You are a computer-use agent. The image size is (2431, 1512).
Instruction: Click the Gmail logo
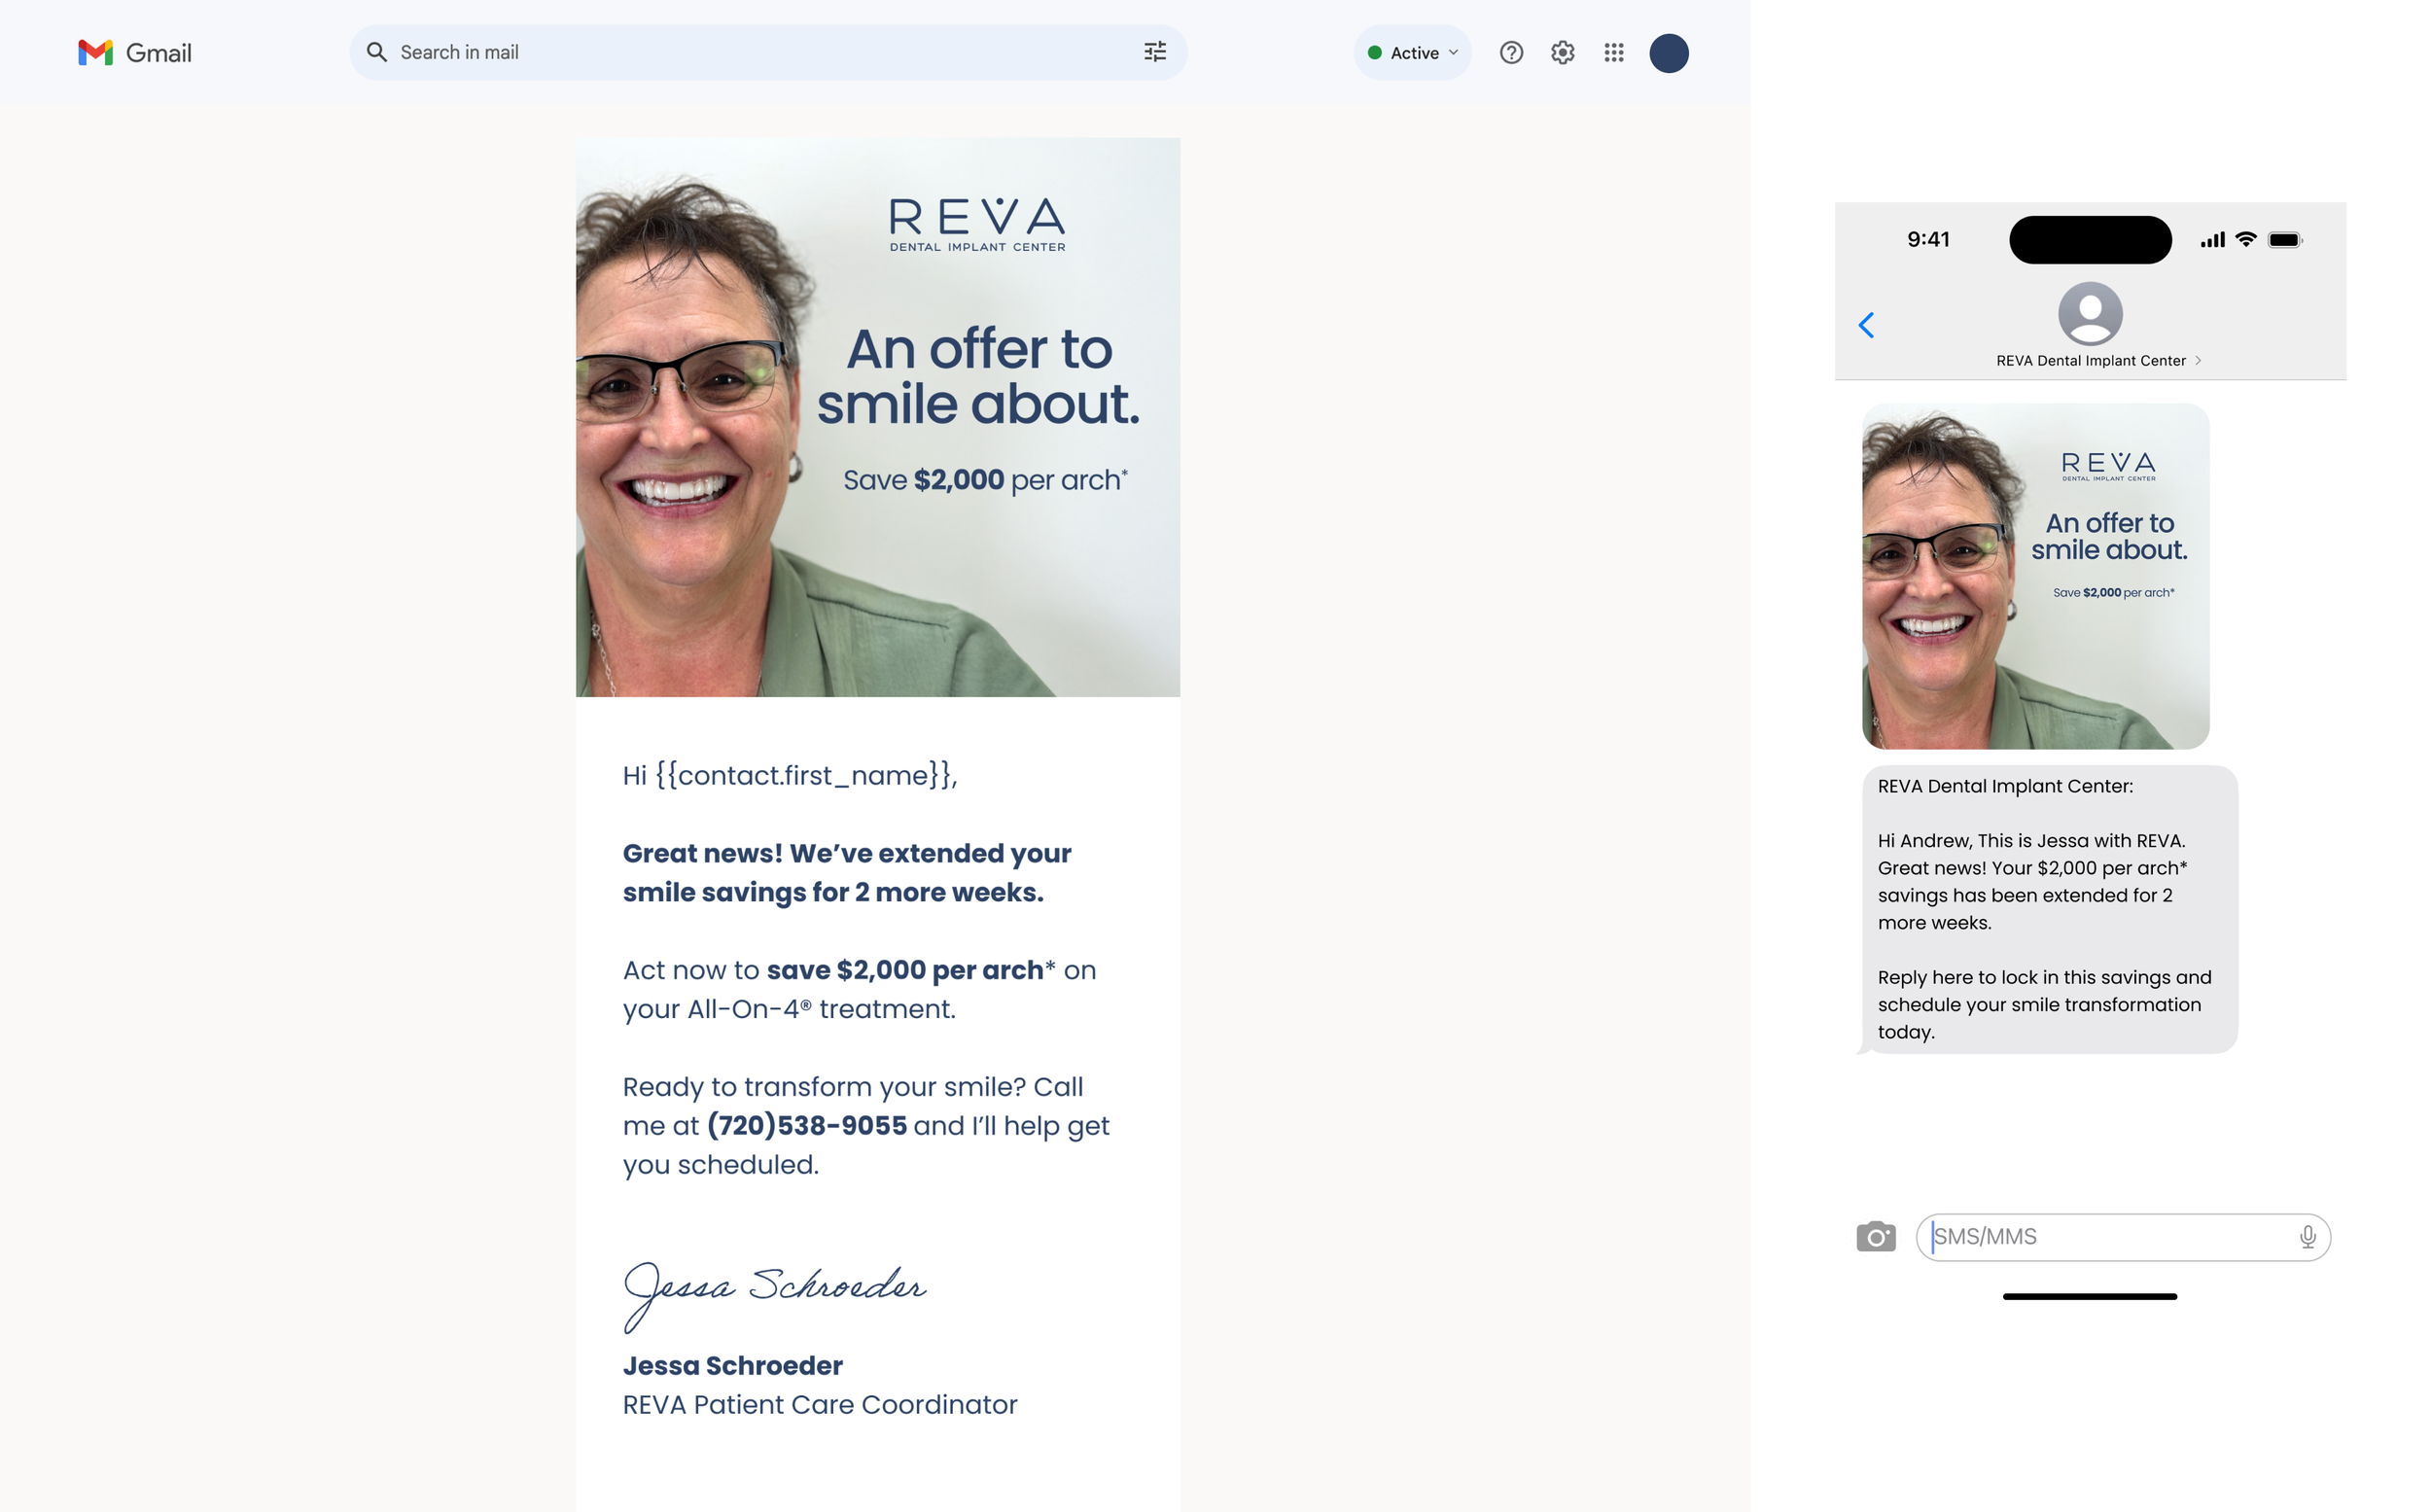point(133,52)
